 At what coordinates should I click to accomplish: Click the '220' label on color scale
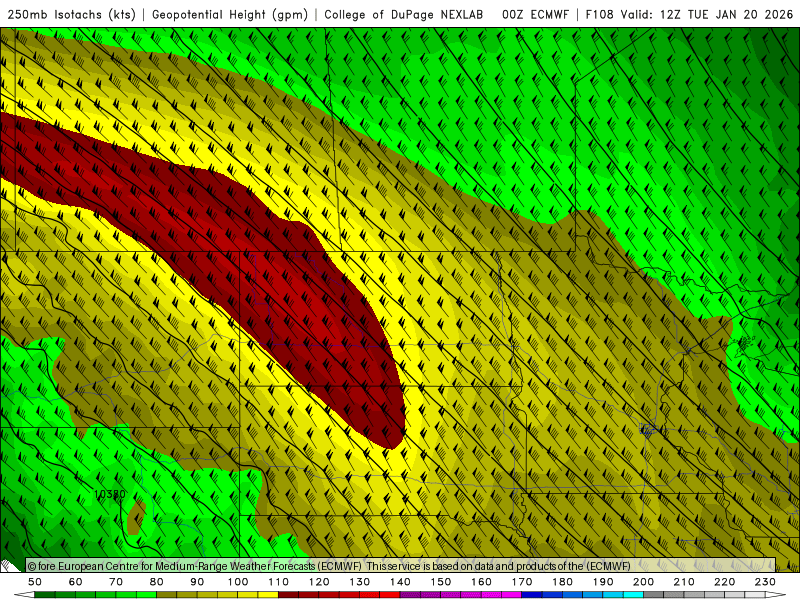[724, 582]
